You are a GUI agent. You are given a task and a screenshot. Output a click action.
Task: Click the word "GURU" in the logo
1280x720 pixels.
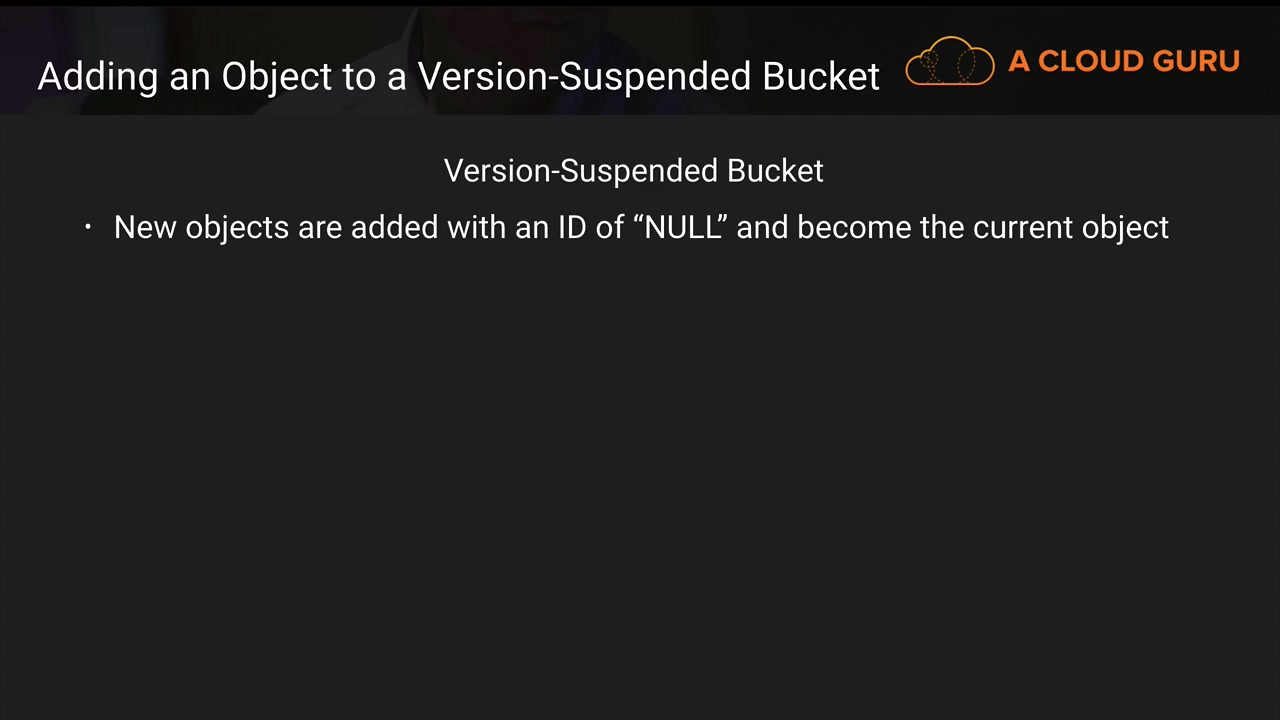pos(1196,62)
